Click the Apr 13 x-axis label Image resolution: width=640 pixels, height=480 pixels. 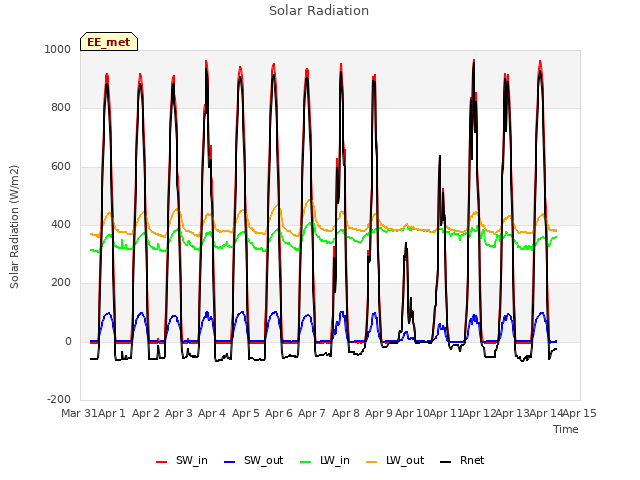[513, 413]
